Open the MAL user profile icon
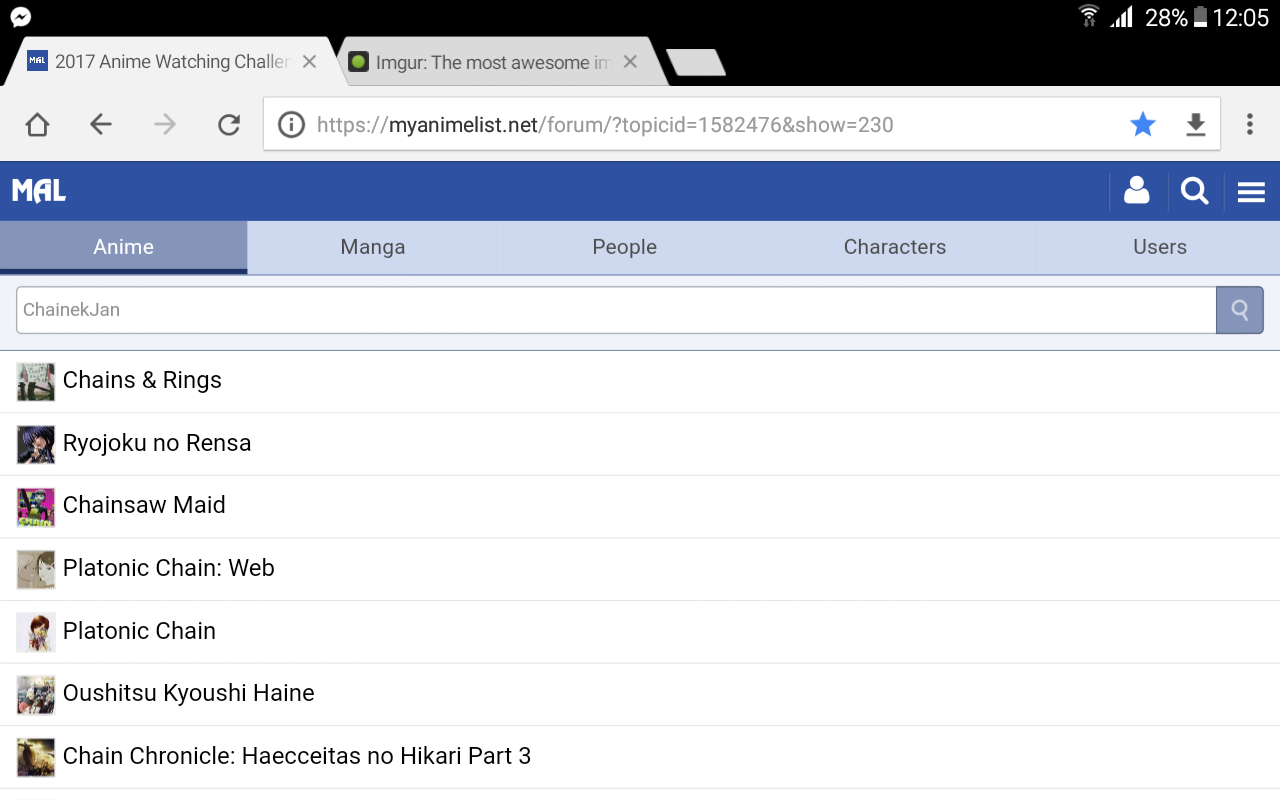The height and width of the screenshot is (800, 1280). [1137, 191]
